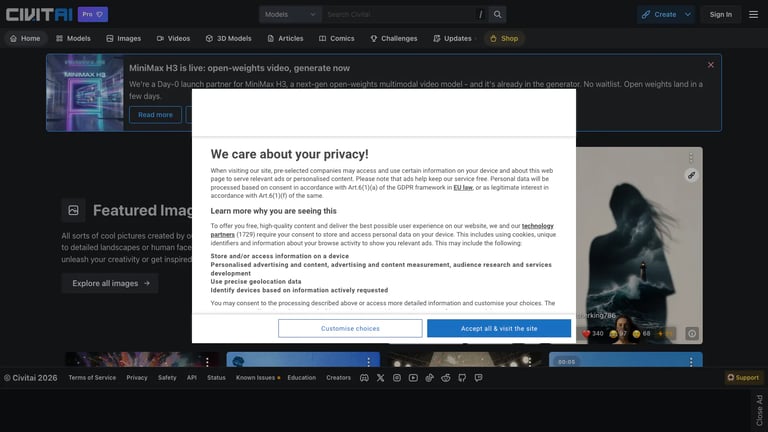
Task: Open options menu on second blue card
Action: tap(368, 361)
